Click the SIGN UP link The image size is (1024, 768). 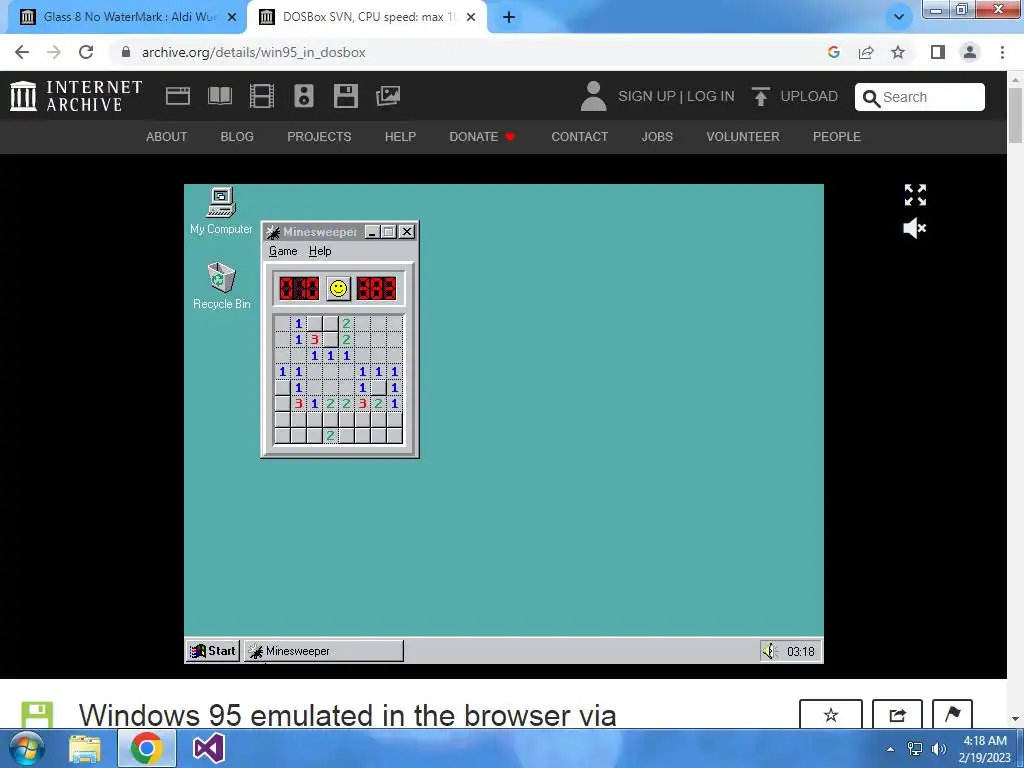pyautogui.click(x=647, y=96)
